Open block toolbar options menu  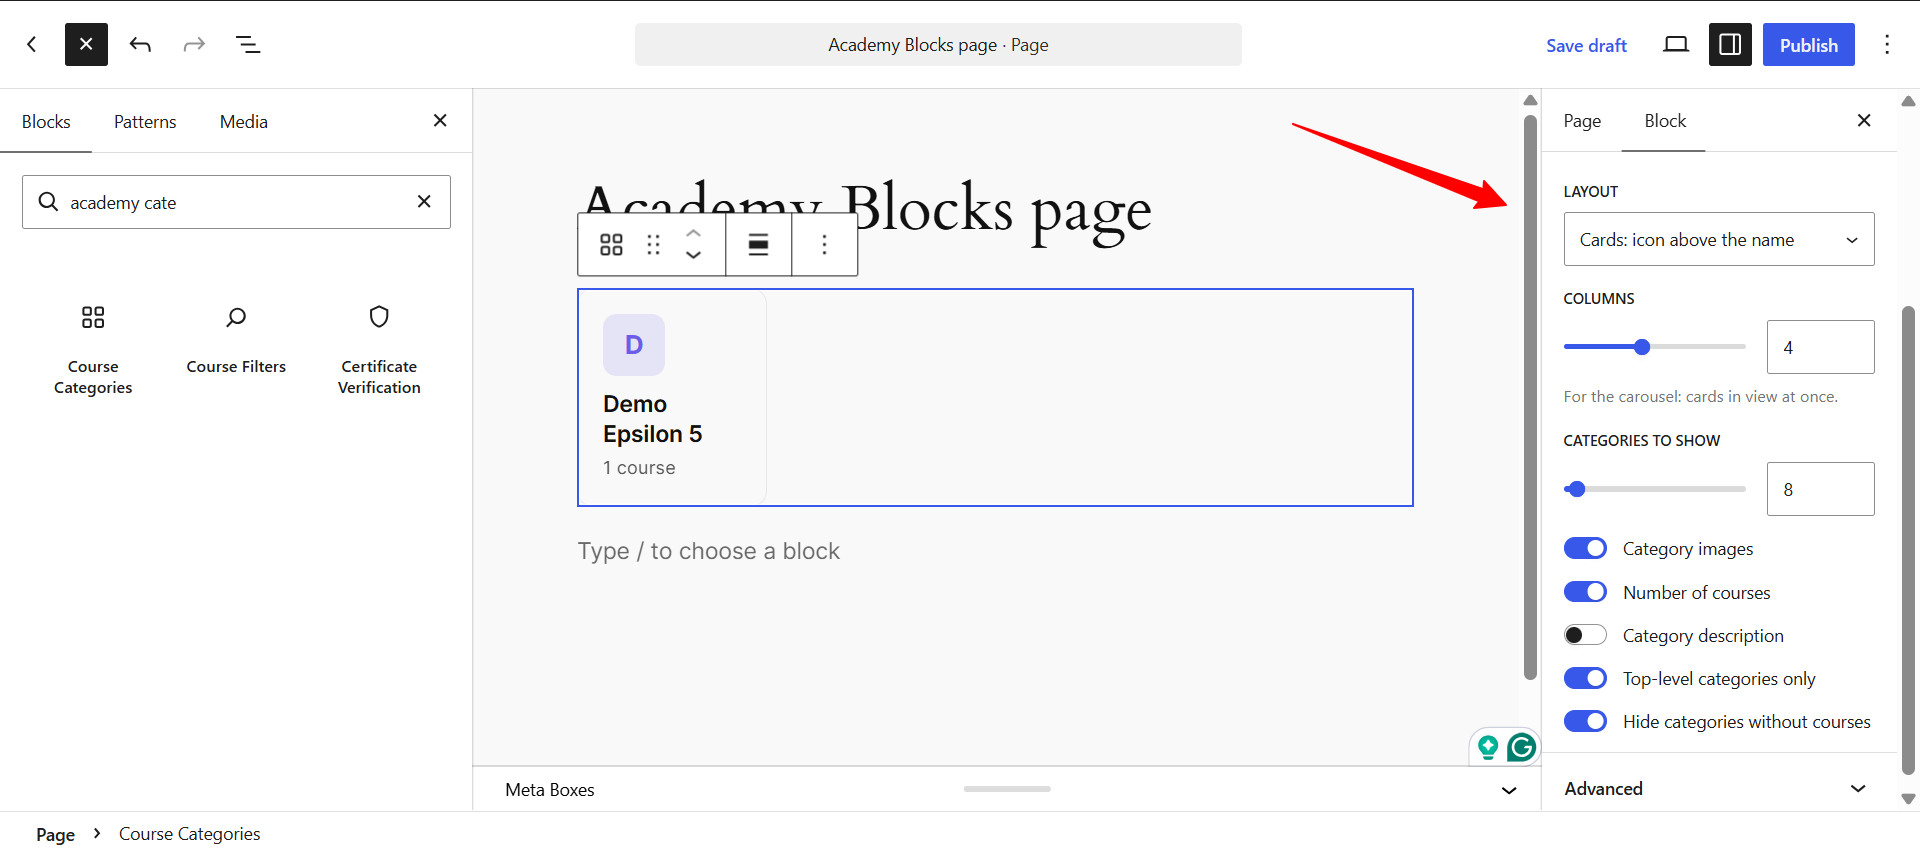tap(824, 245)
